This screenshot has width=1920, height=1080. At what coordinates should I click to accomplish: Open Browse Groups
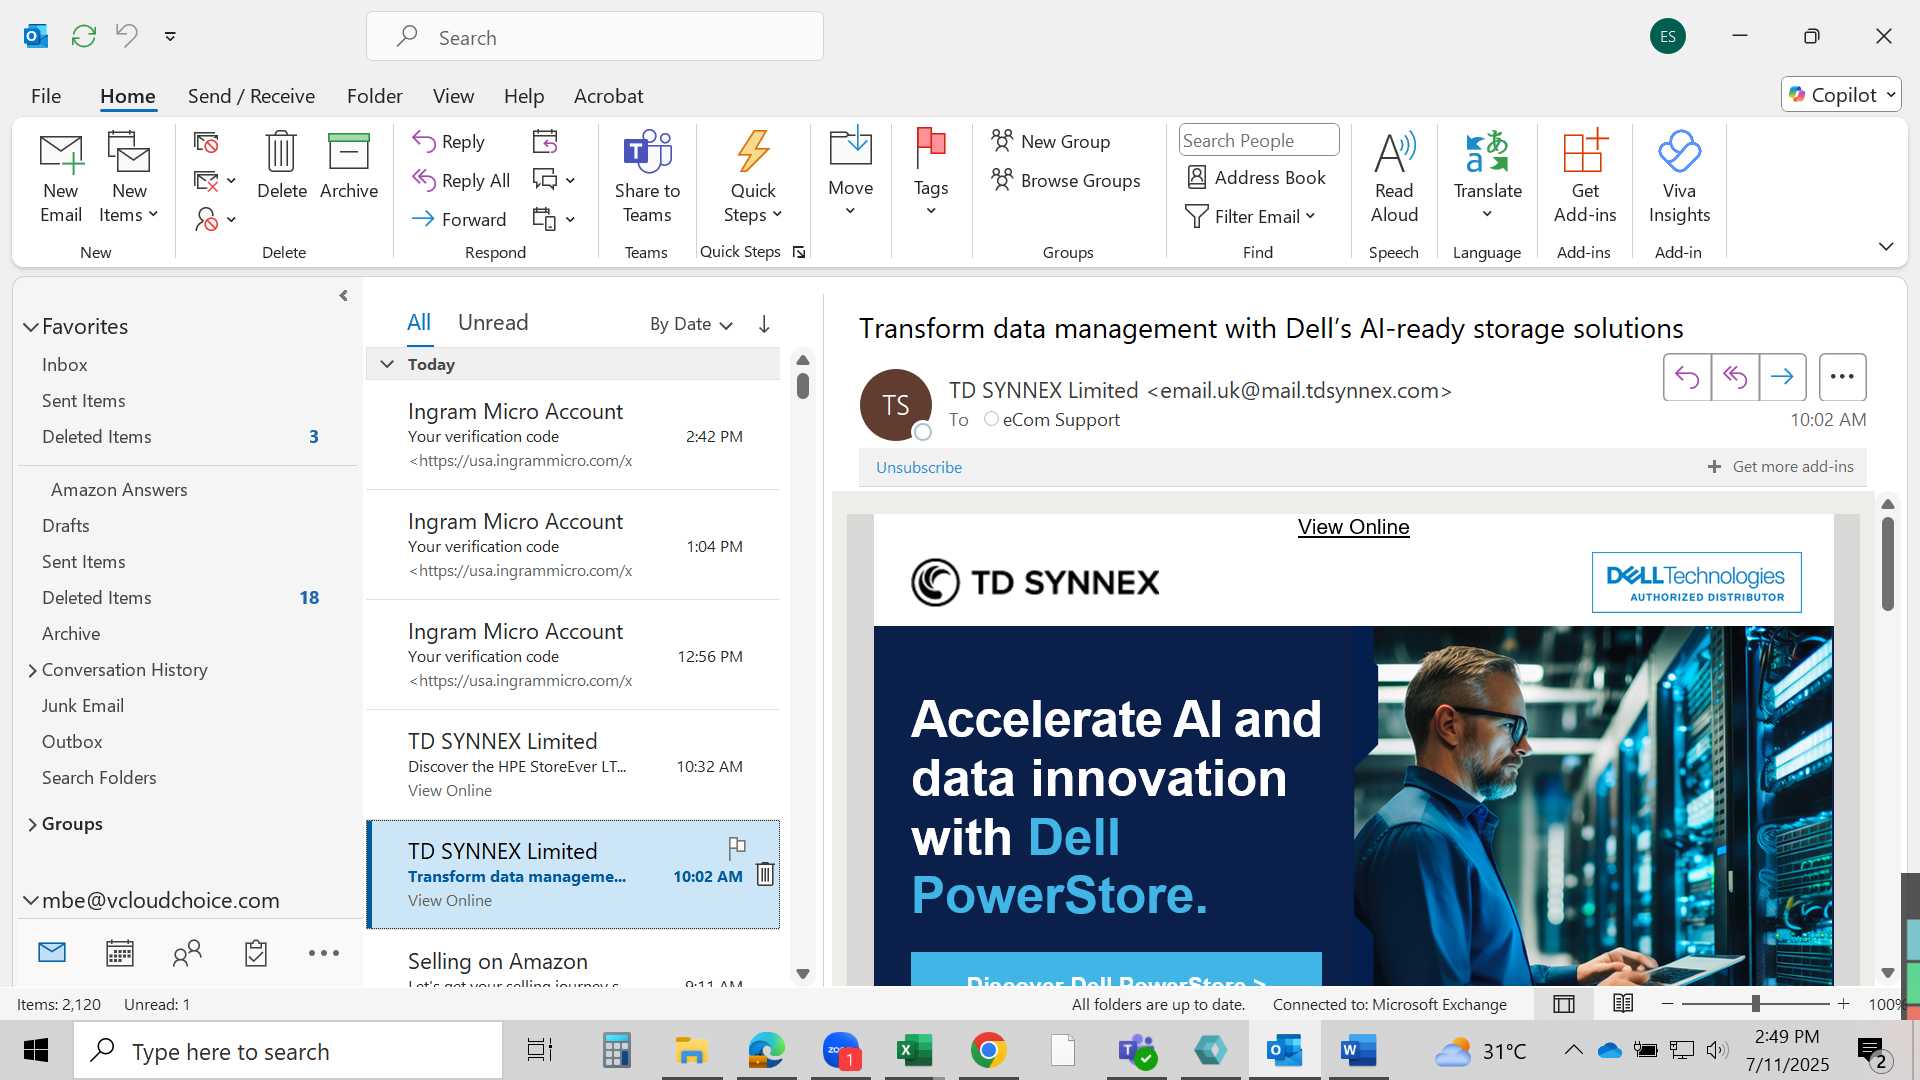(x=1066, y=180)
